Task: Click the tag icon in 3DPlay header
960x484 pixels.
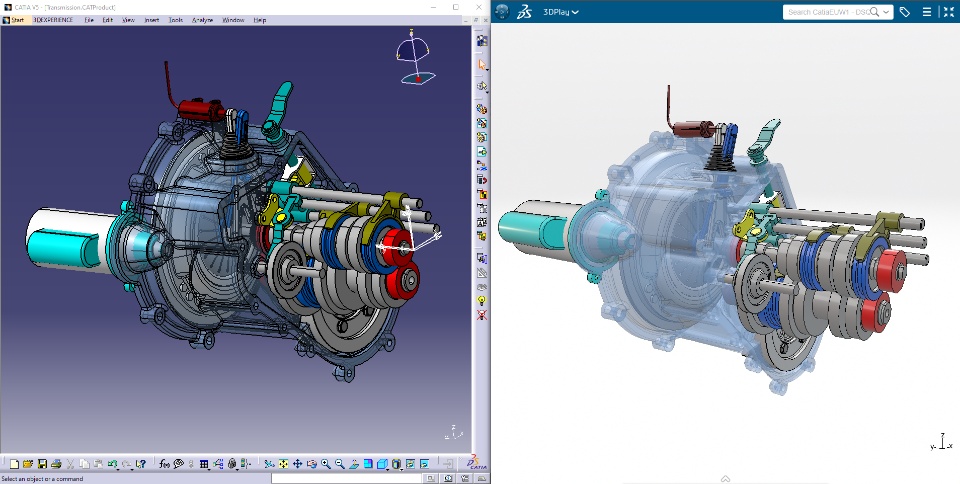Action: click(905, 12)
